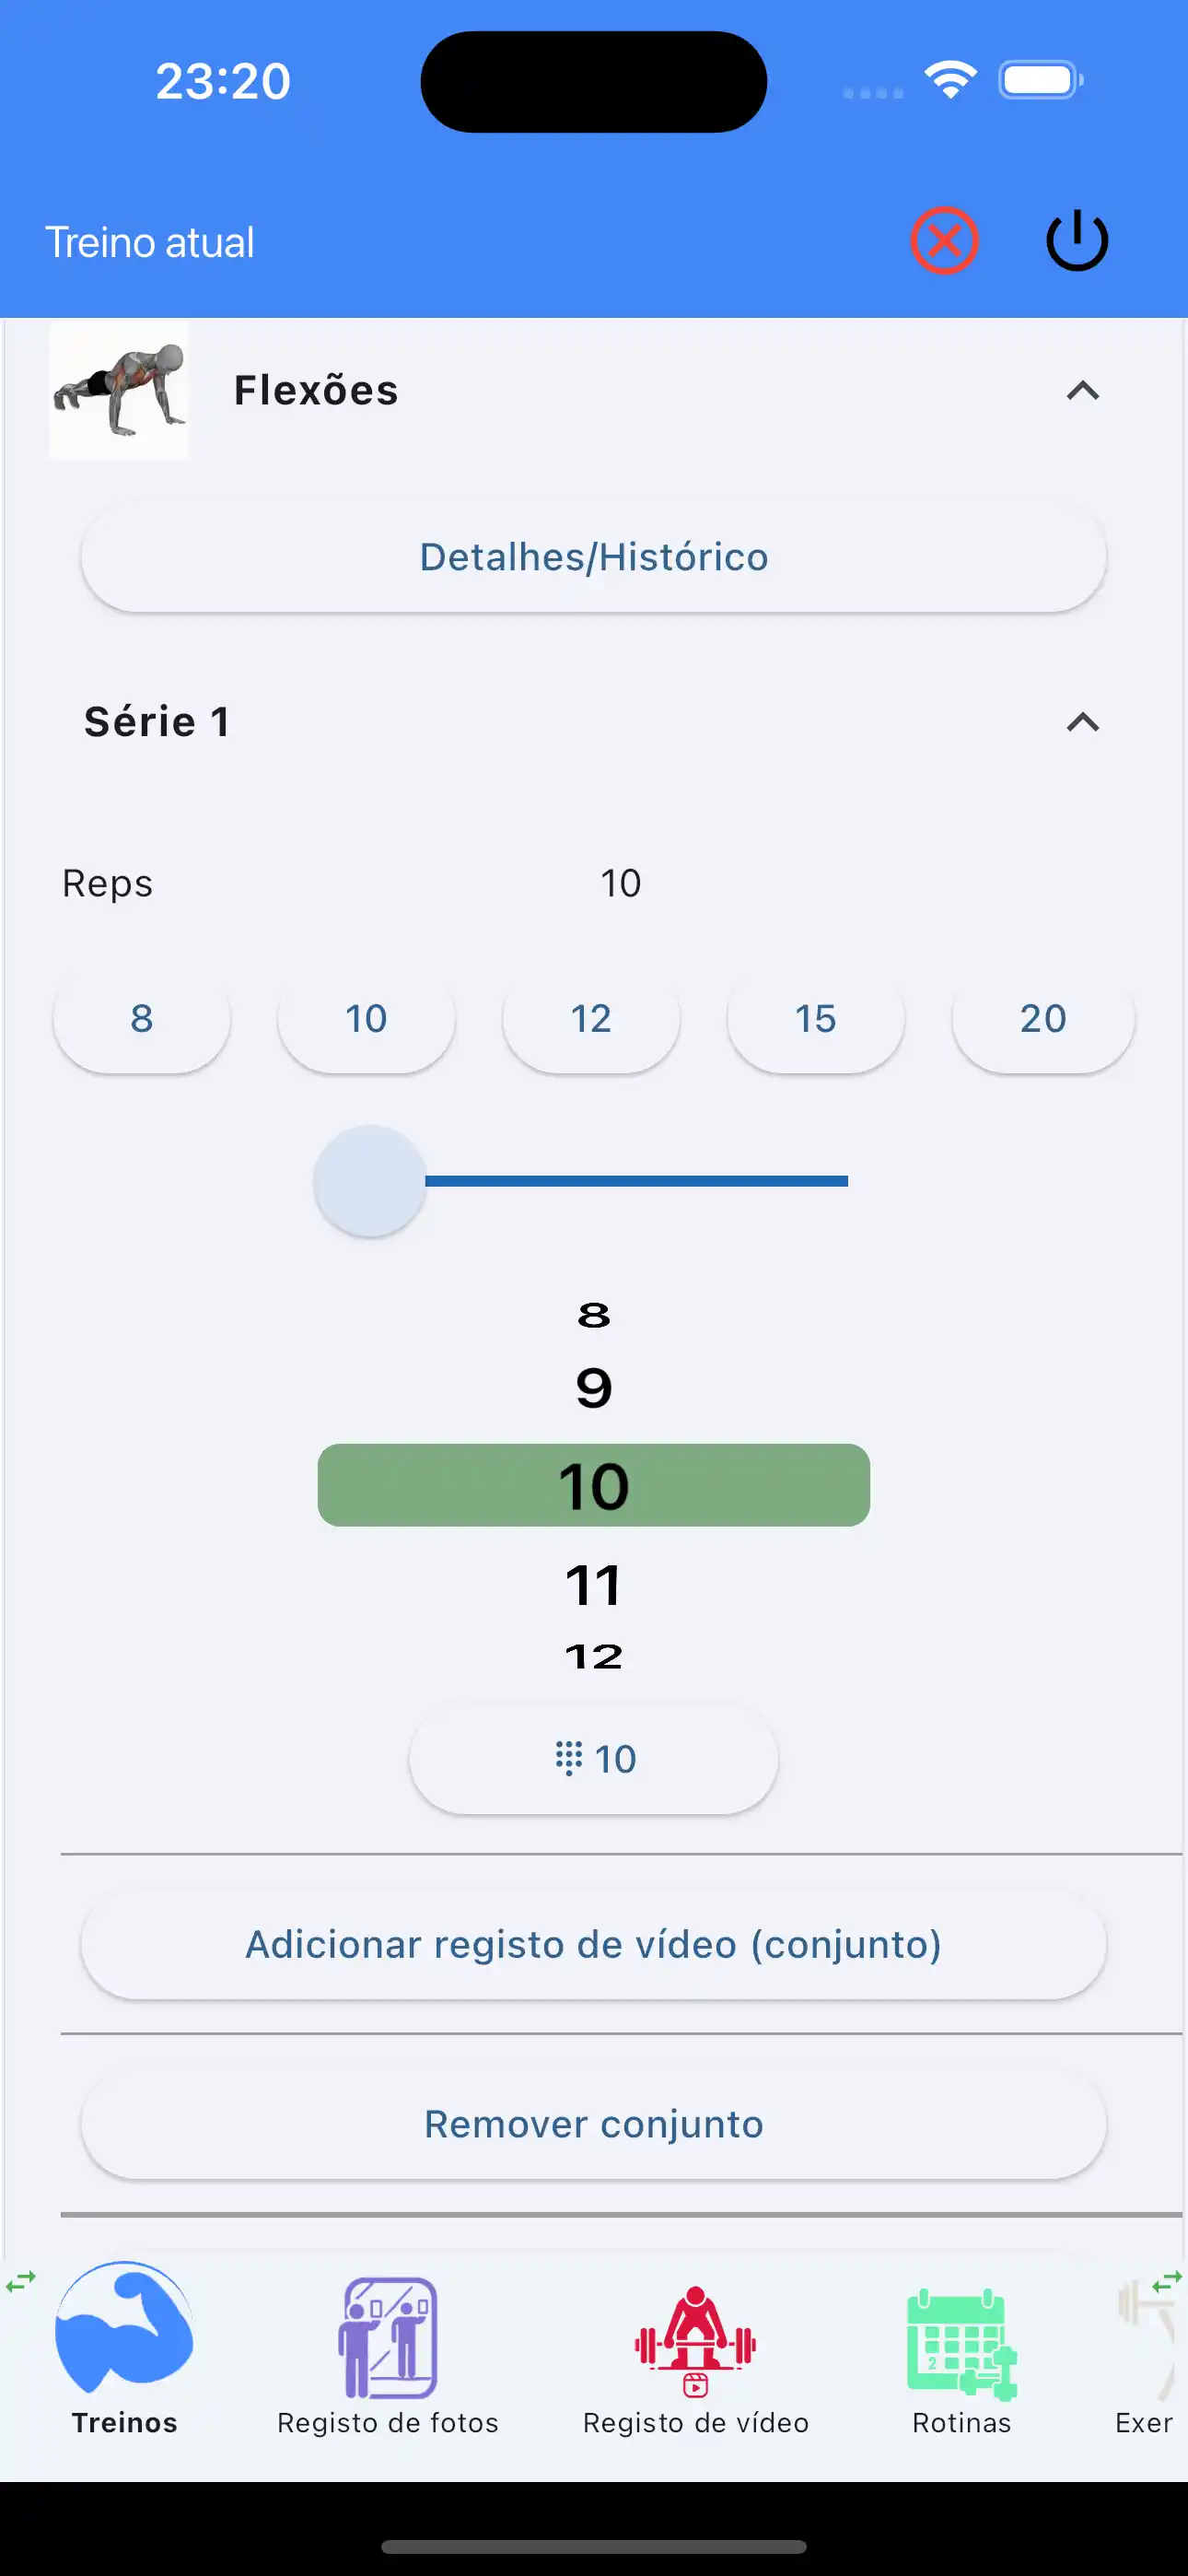
Task: Select the 12 reps preset chip
Action: pos(591,1019)
